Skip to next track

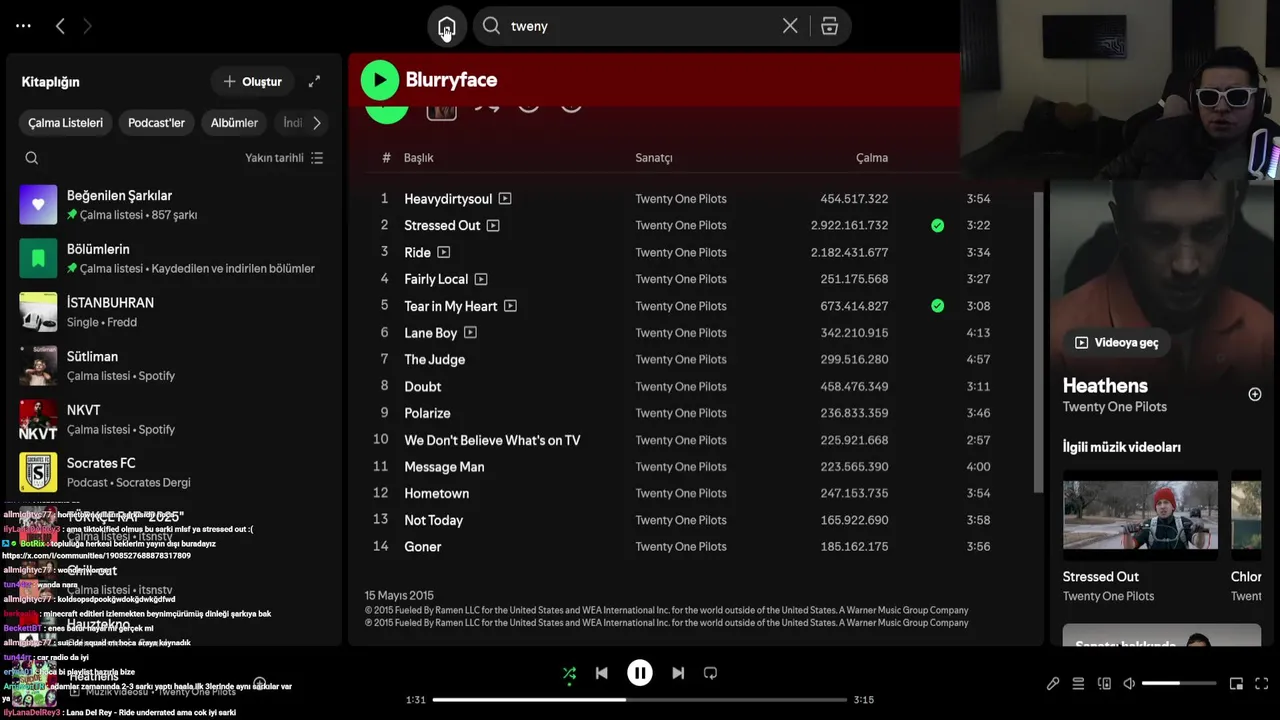(x=678, y=674)
